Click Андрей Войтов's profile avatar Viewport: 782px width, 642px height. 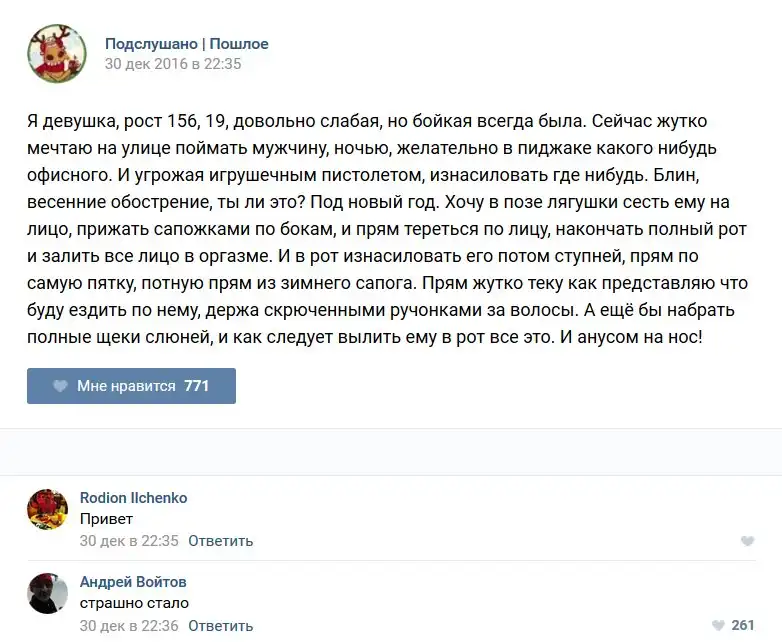click(x=47, y=593)
